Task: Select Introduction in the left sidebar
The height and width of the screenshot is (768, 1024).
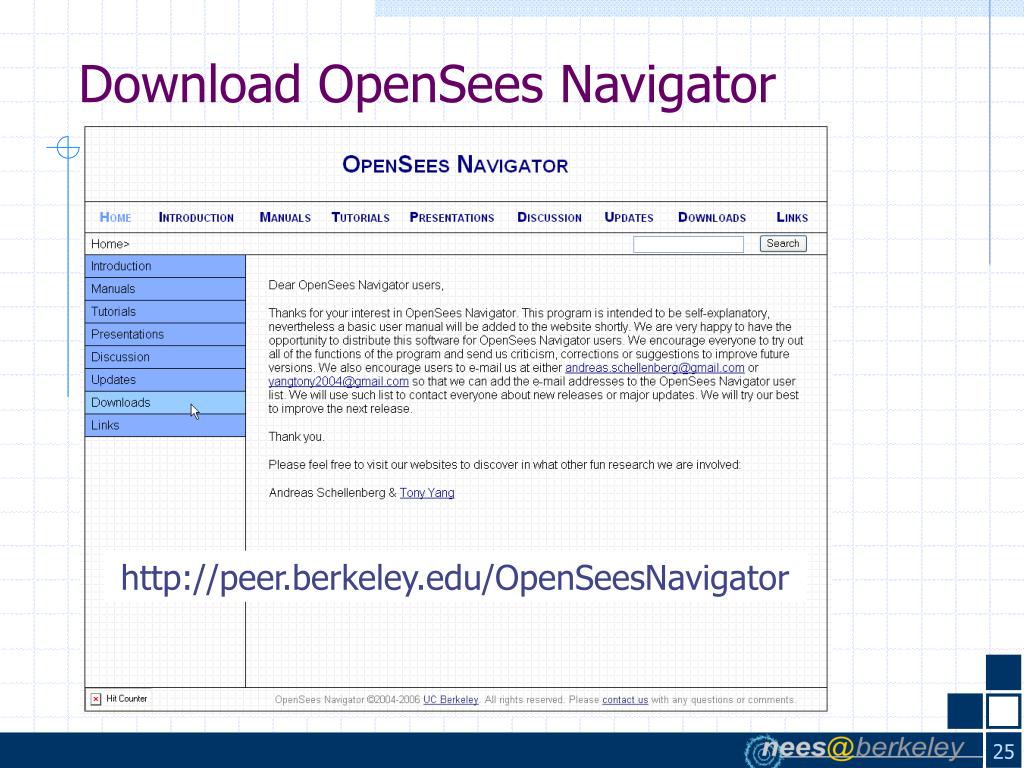Action: click(165, 266)
